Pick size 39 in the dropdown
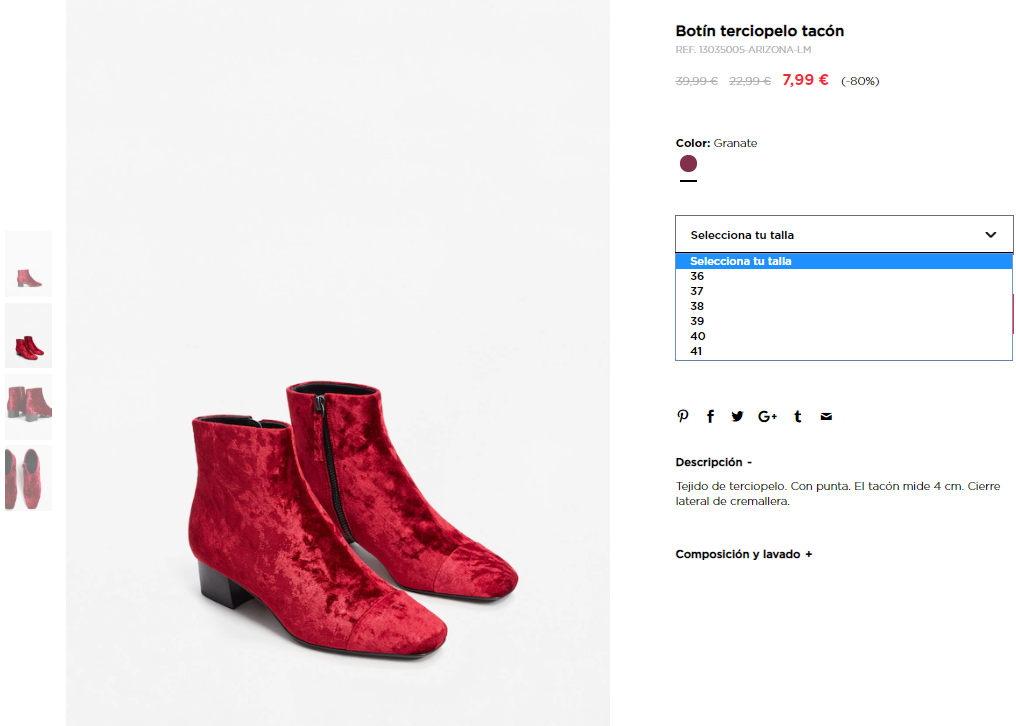Viewport: 1016px width, 726px height. (x=844, y=321)
